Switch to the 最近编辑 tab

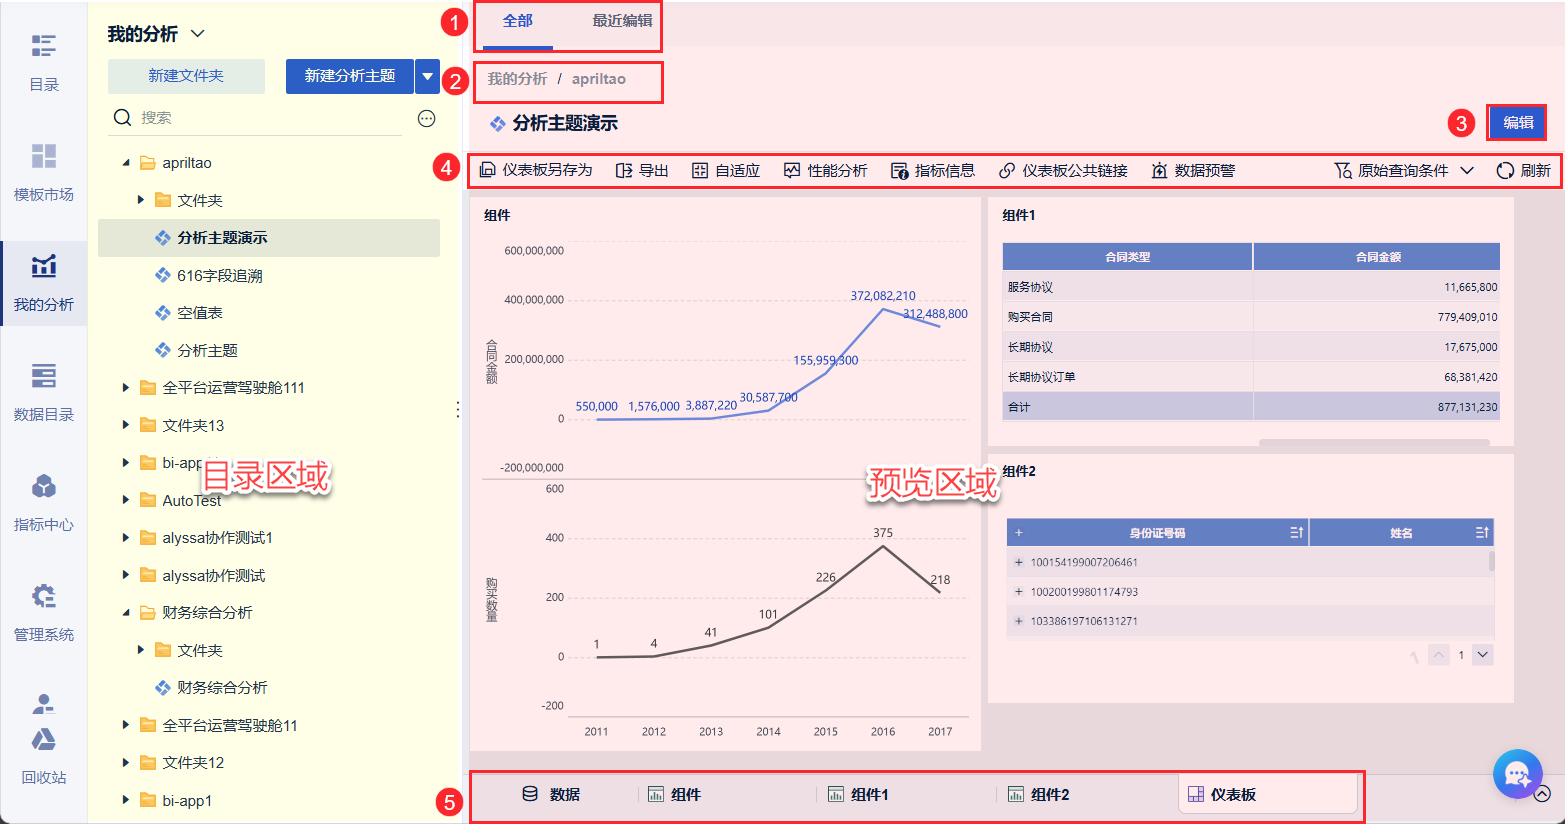(622, 21)
